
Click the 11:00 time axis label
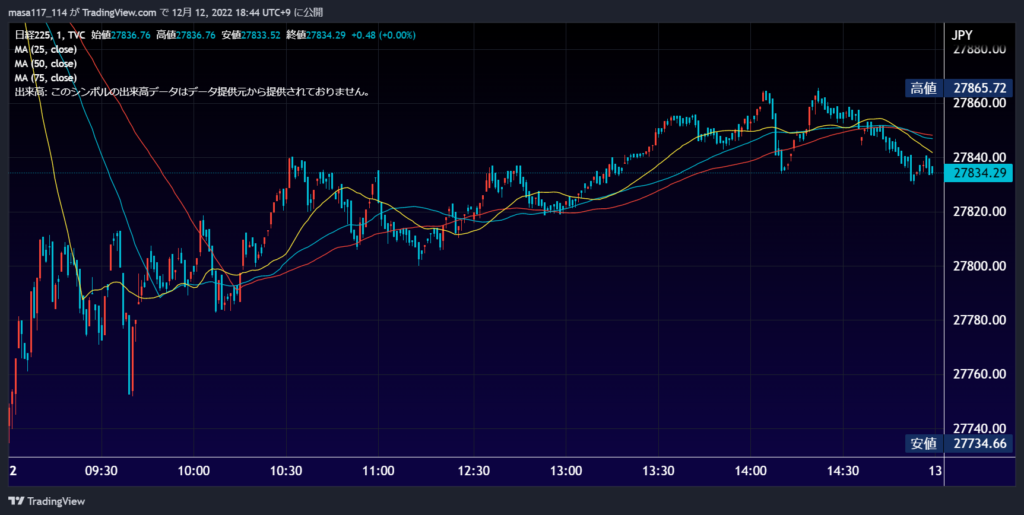[x=378, y=471]
